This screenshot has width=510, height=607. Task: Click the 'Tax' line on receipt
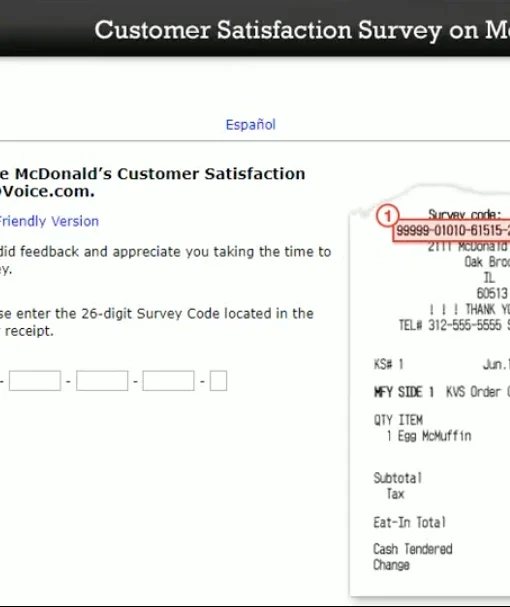[x=395, y=494]
